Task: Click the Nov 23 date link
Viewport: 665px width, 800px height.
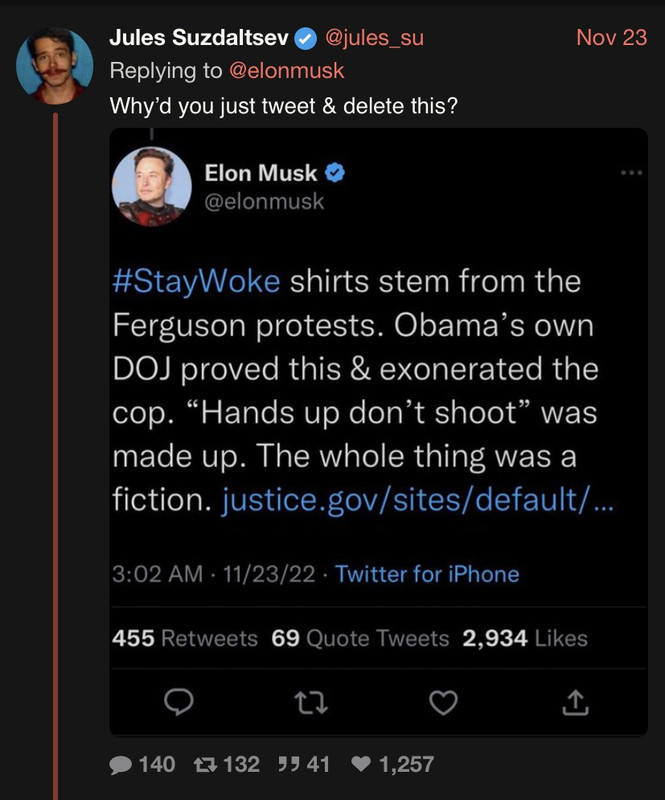Action: point(611,38)
